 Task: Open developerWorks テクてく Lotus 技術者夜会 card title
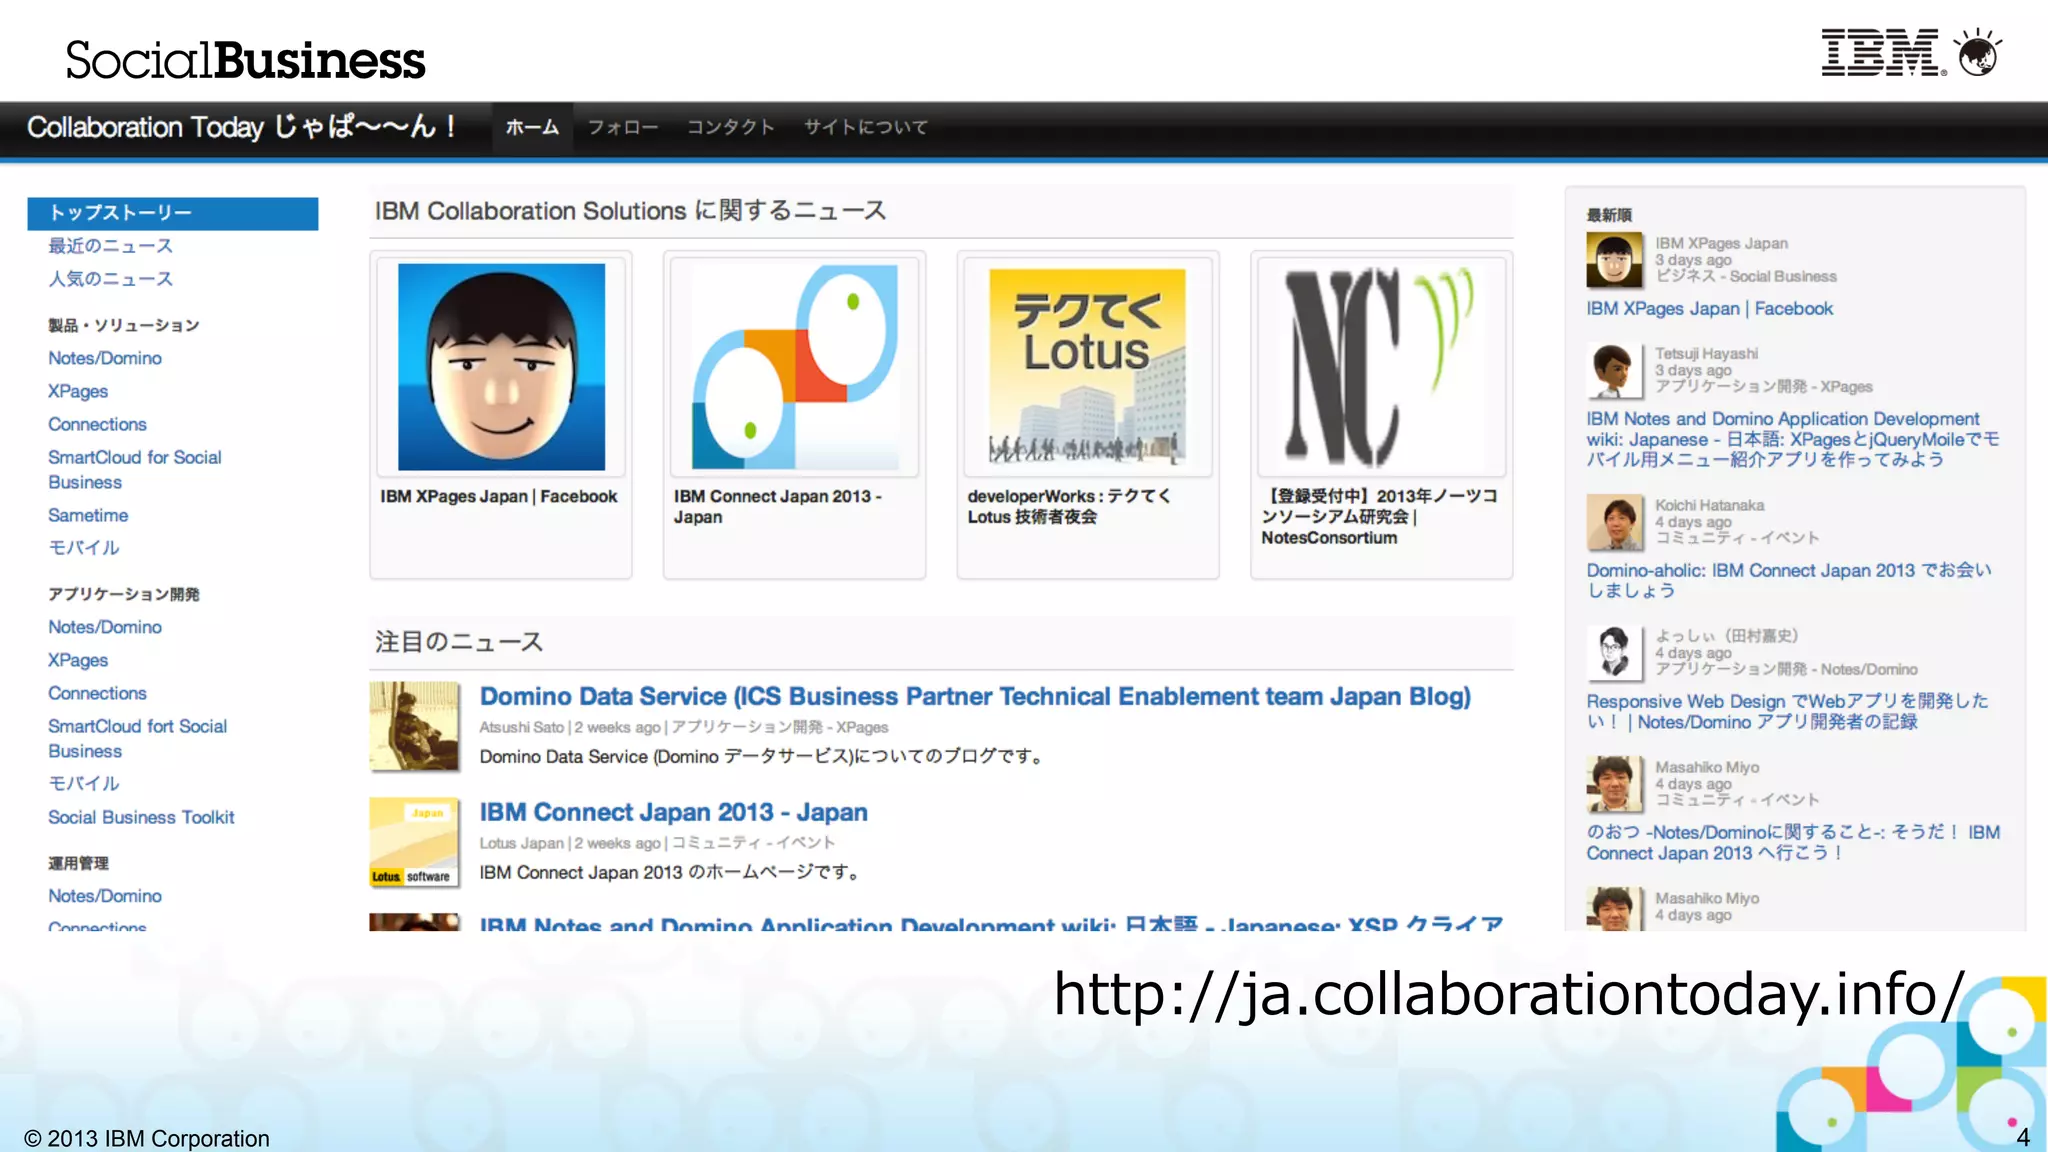(x=1069, y=507)
